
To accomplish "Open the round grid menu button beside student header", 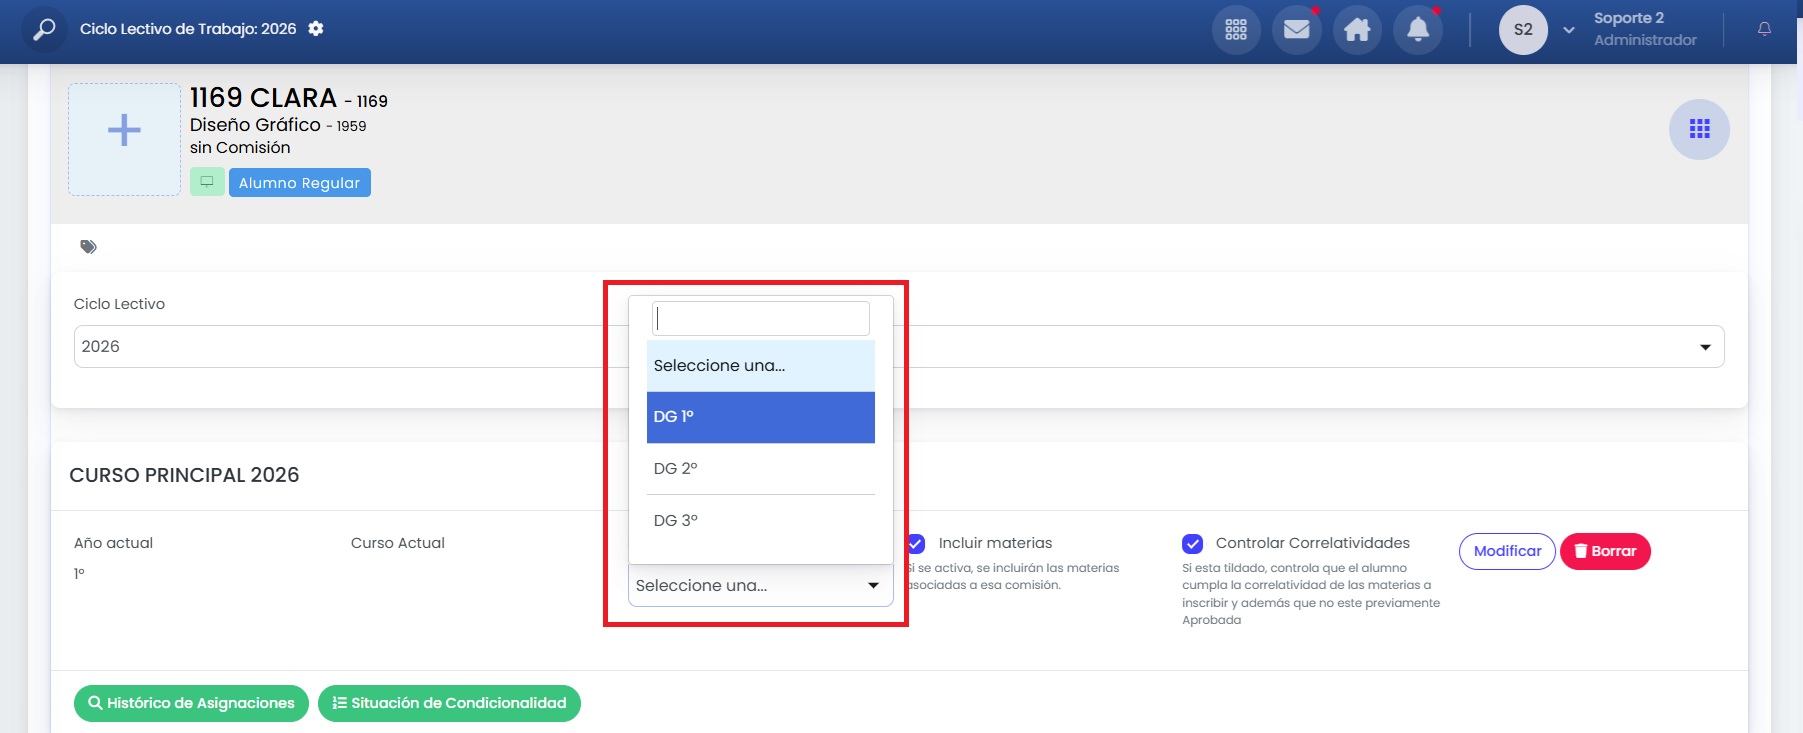I will coord(1699,129).
